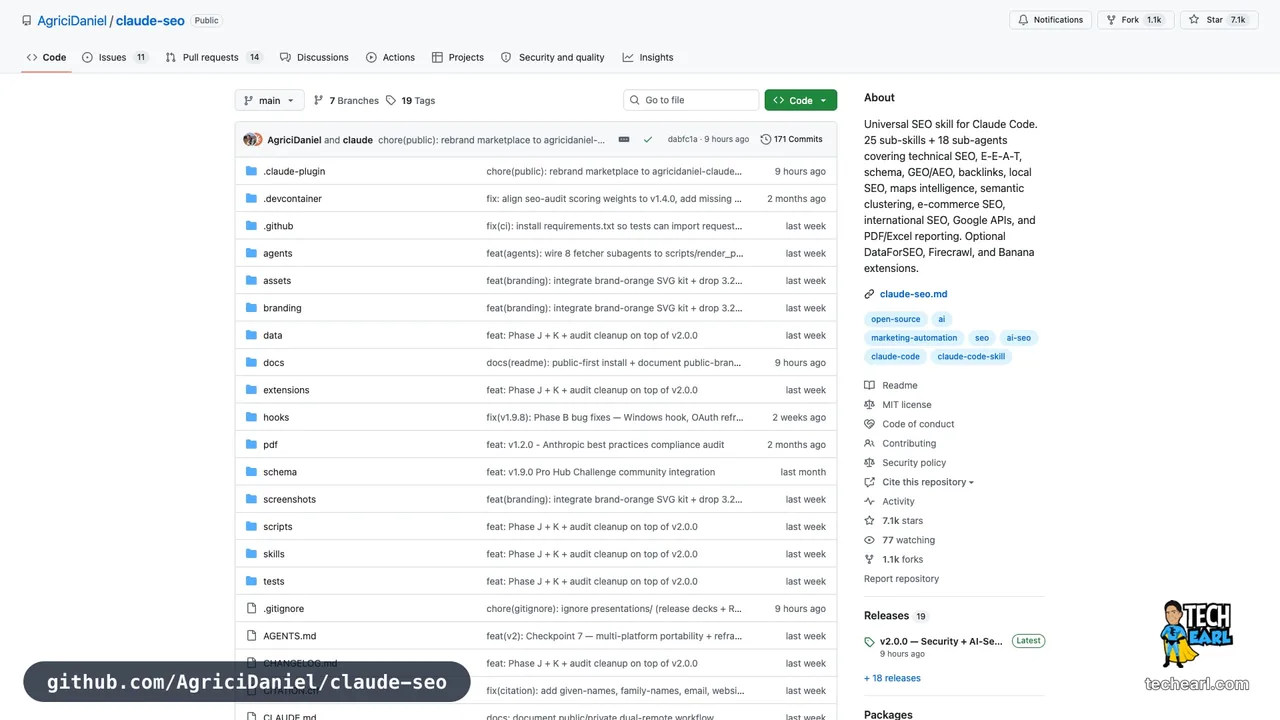Click the Notifications bell icon
1280x720 pixels.
tap(1023, 20)
